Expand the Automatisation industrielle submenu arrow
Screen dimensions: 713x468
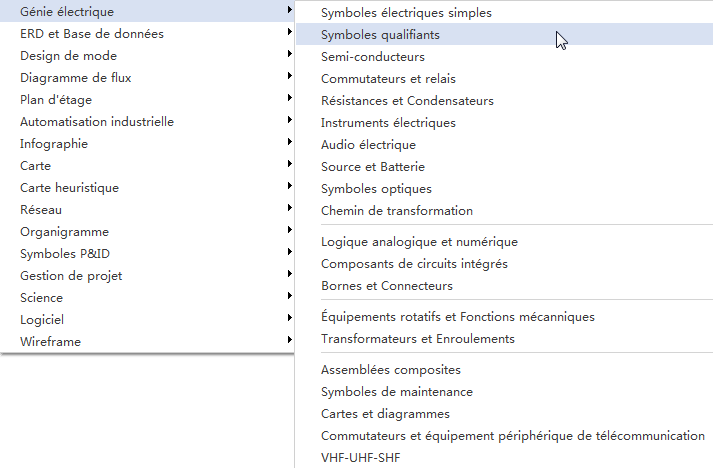point(289,122)
